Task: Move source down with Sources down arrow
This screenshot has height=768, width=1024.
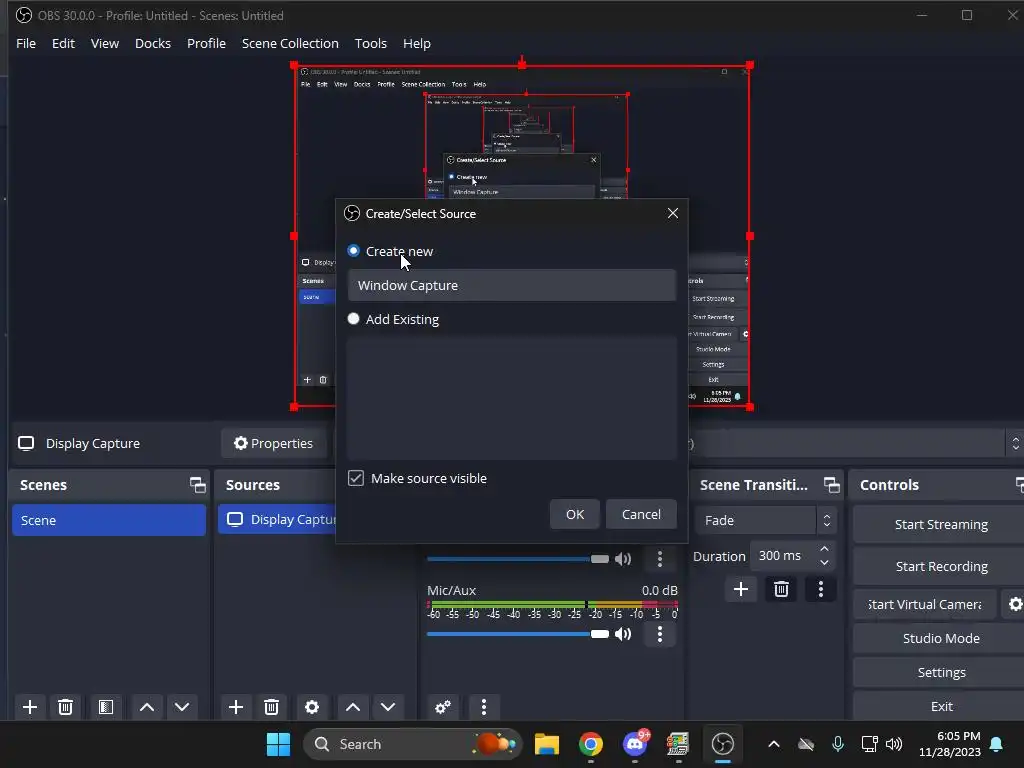Action: pyautogui.click(x=388, y=707)
